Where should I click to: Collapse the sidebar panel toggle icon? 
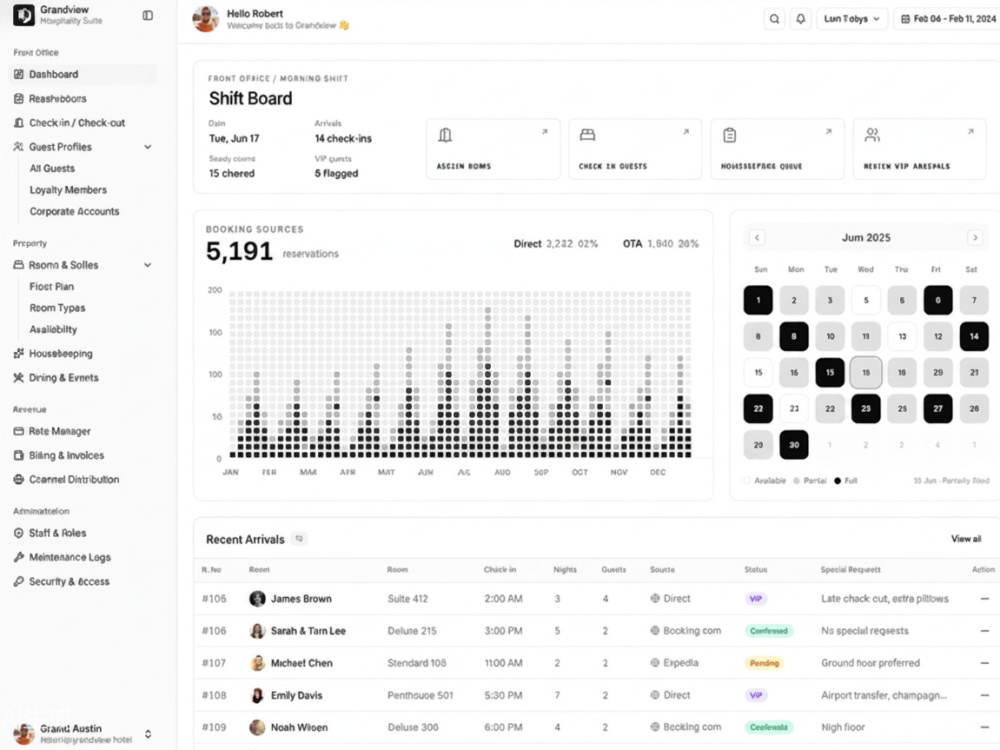pos(147,15)
